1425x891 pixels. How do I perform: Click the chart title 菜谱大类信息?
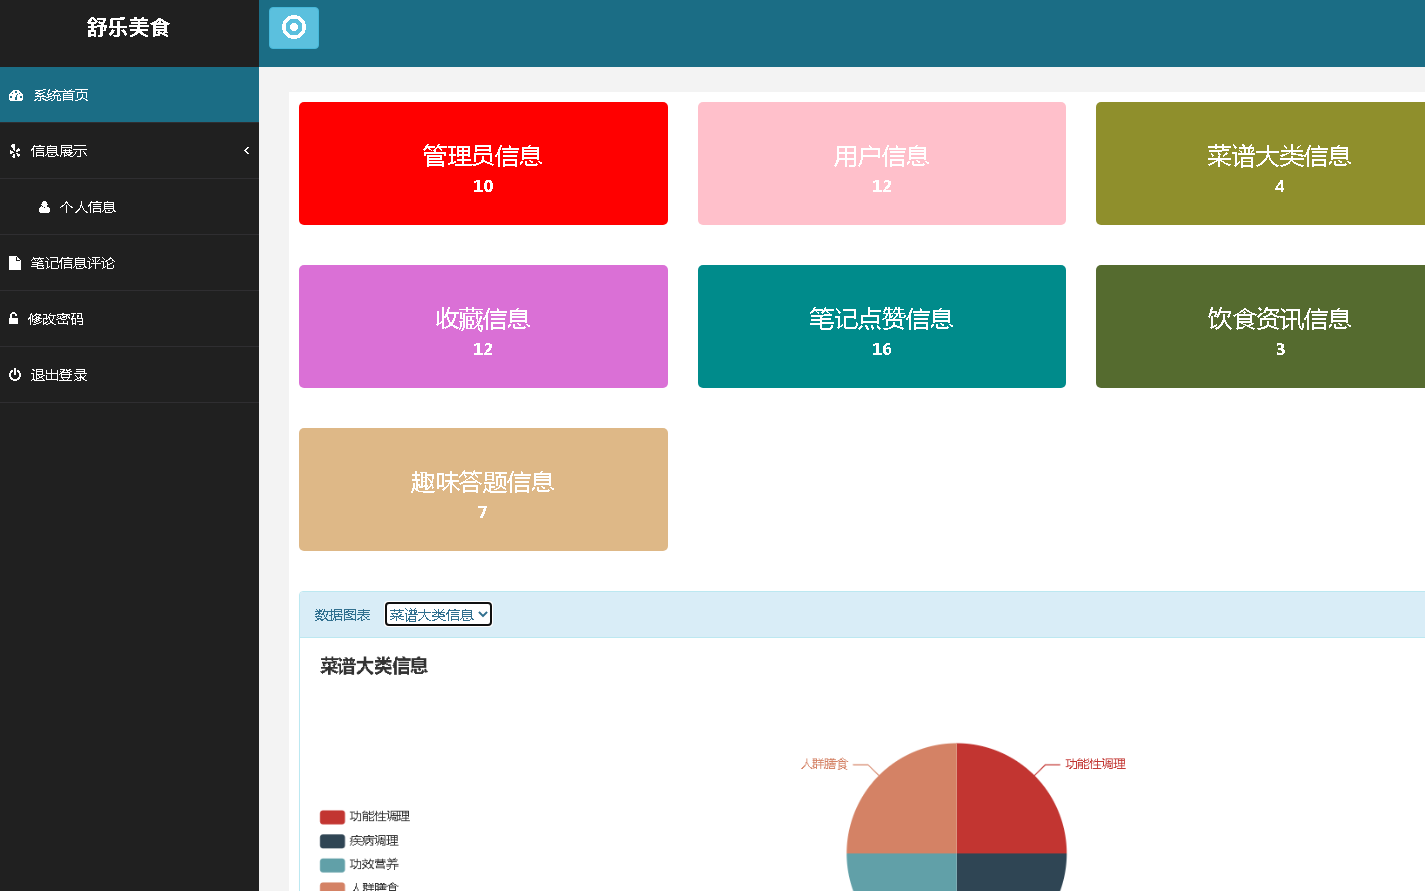pyautogui.click(x=374, y=666)
